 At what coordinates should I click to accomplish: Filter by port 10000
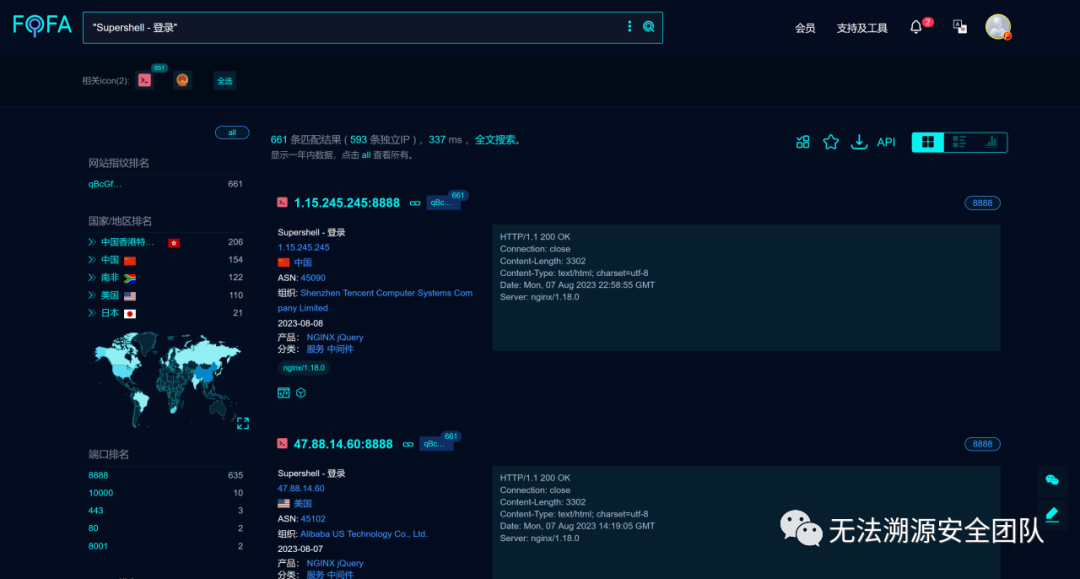pyautogui.click(x=101, y=493)
